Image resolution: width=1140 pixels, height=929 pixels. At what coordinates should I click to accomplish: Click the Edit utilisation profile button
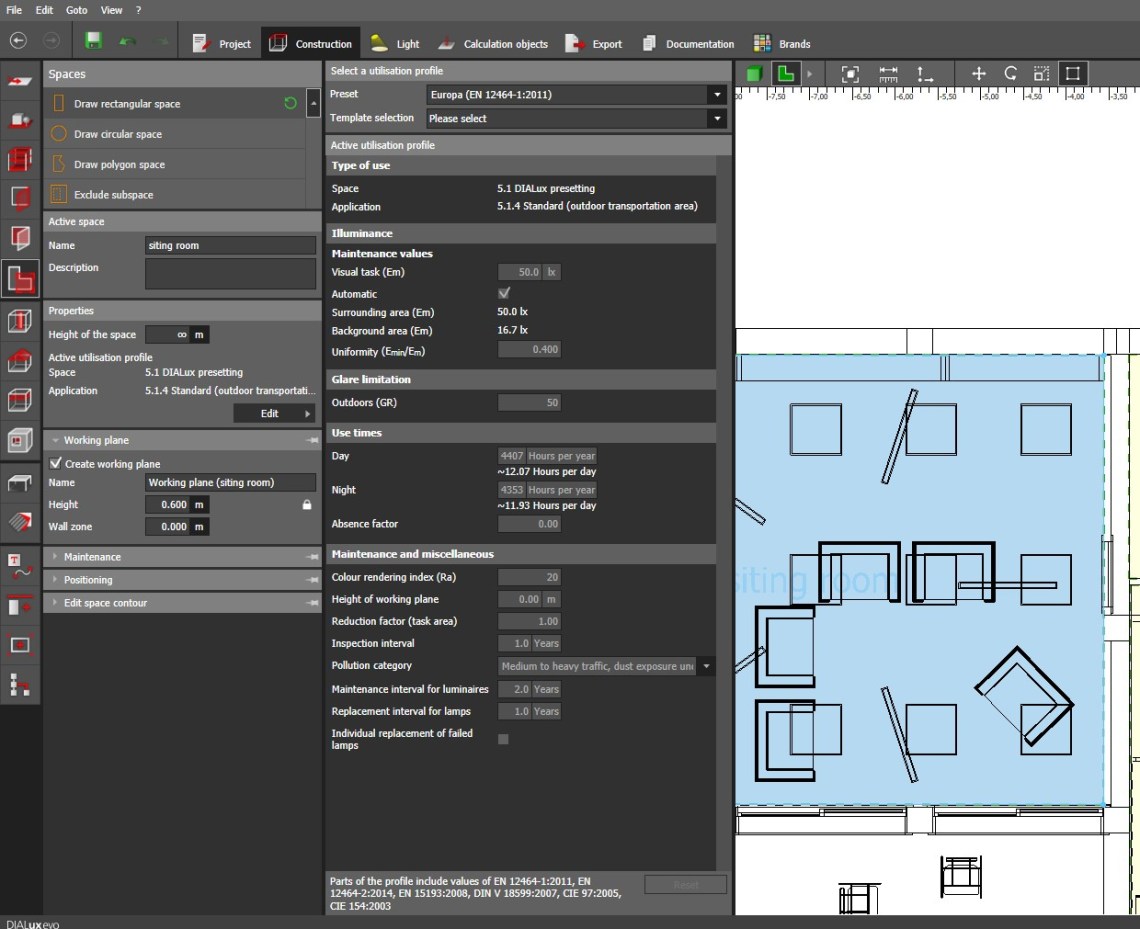tap(274, 414)
